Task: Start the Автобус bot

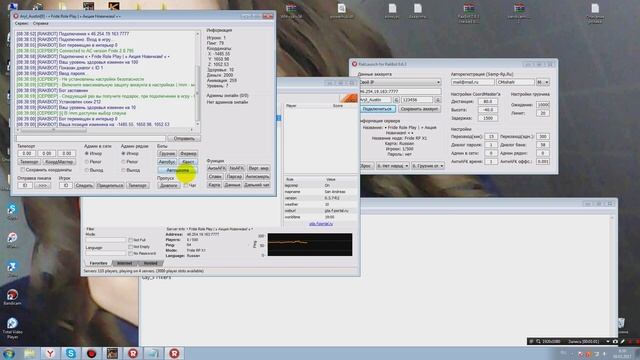Action: pyautogui.click(x=167, y=162)
